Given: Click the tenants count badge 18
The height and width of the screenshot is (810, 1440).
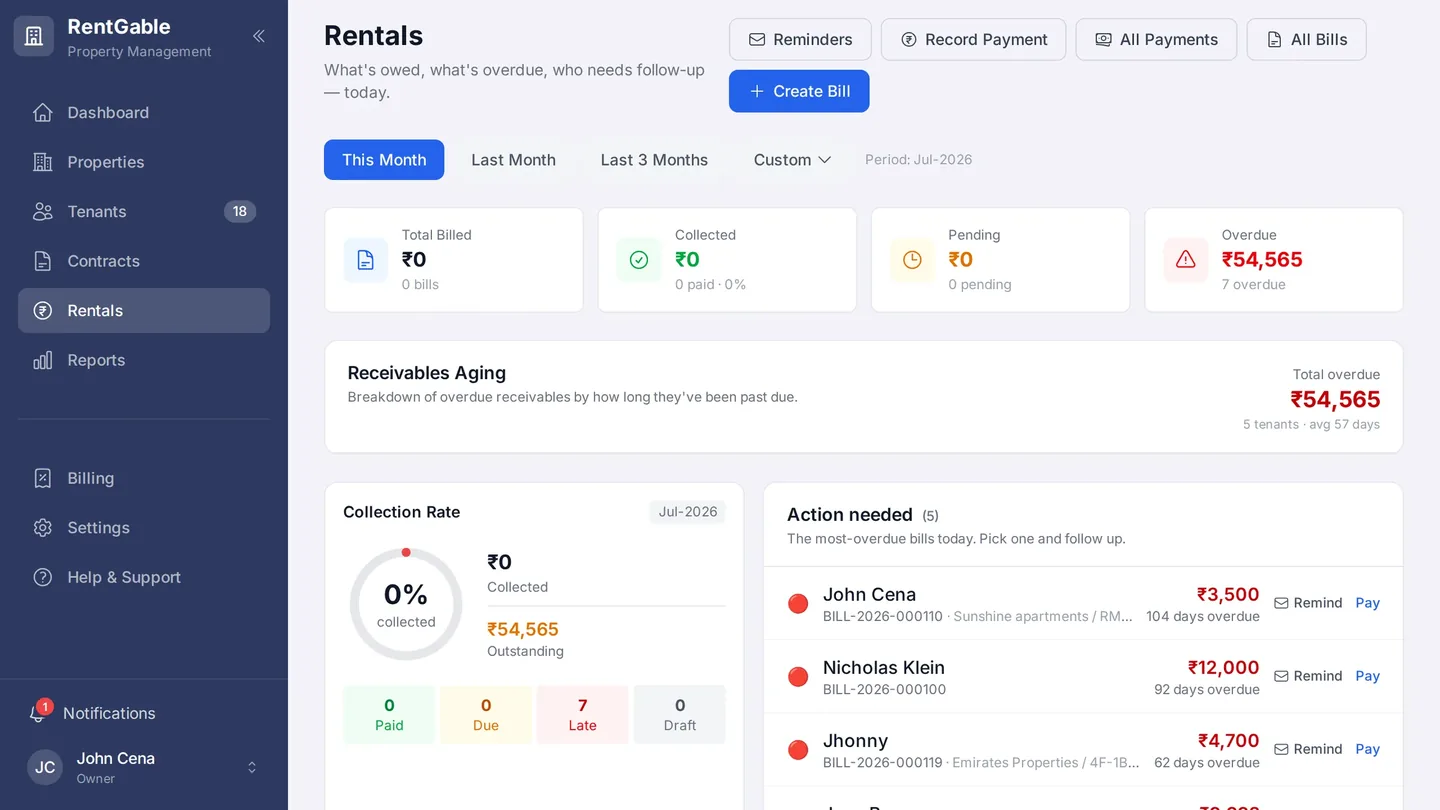Looking at the screenshot, I should (240, 211).
